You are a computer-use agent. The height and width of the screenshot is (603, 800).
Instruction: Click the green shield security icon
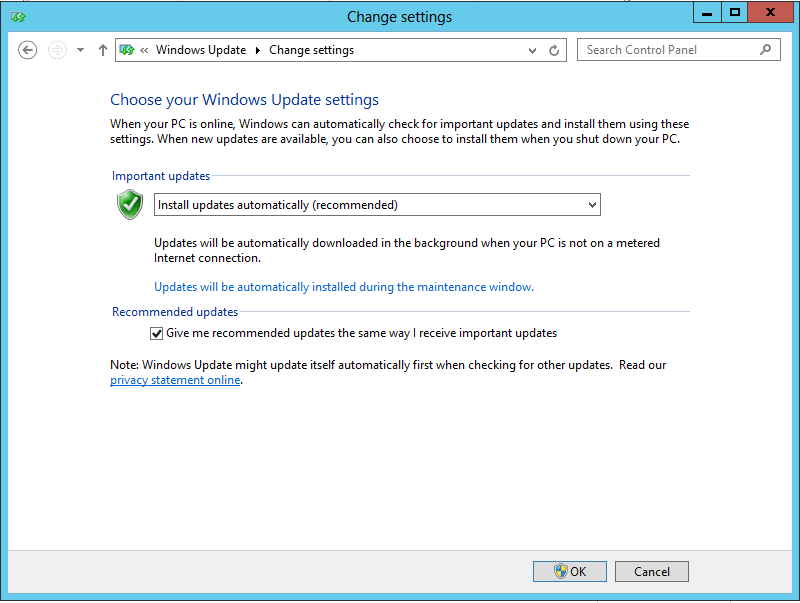pyautogui.click(x=130, y=205)
